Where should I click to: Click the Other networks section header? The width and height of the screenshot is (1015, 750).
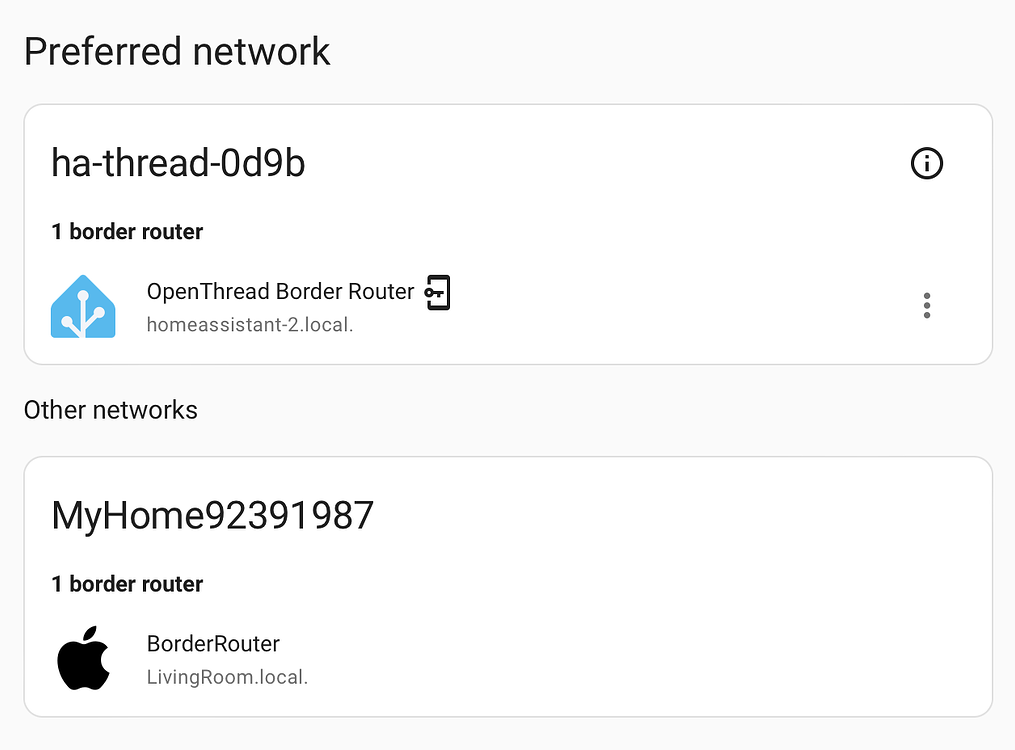[110, 409]
